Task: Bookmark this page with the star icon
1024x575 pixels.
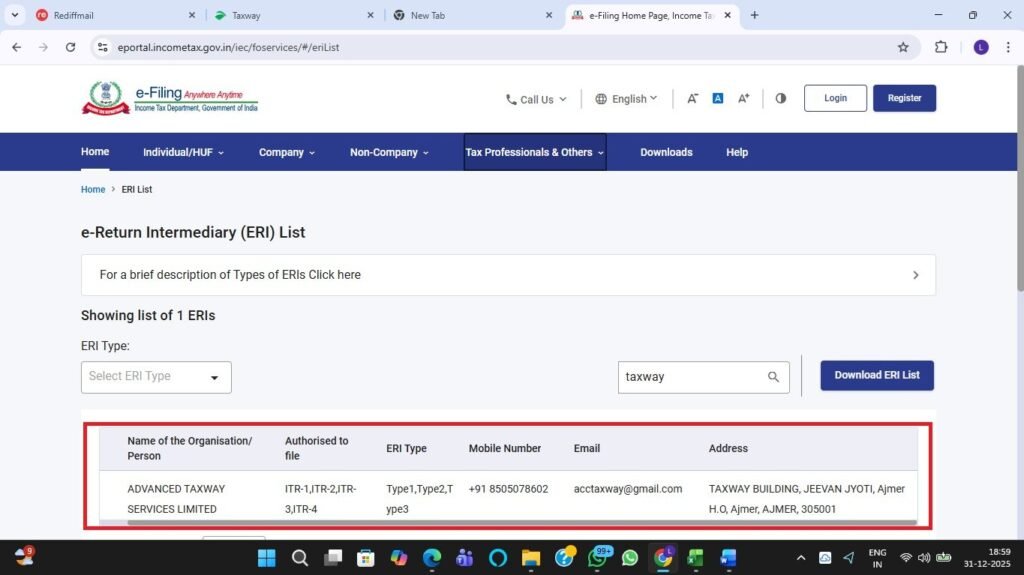Action: [903, 47]
